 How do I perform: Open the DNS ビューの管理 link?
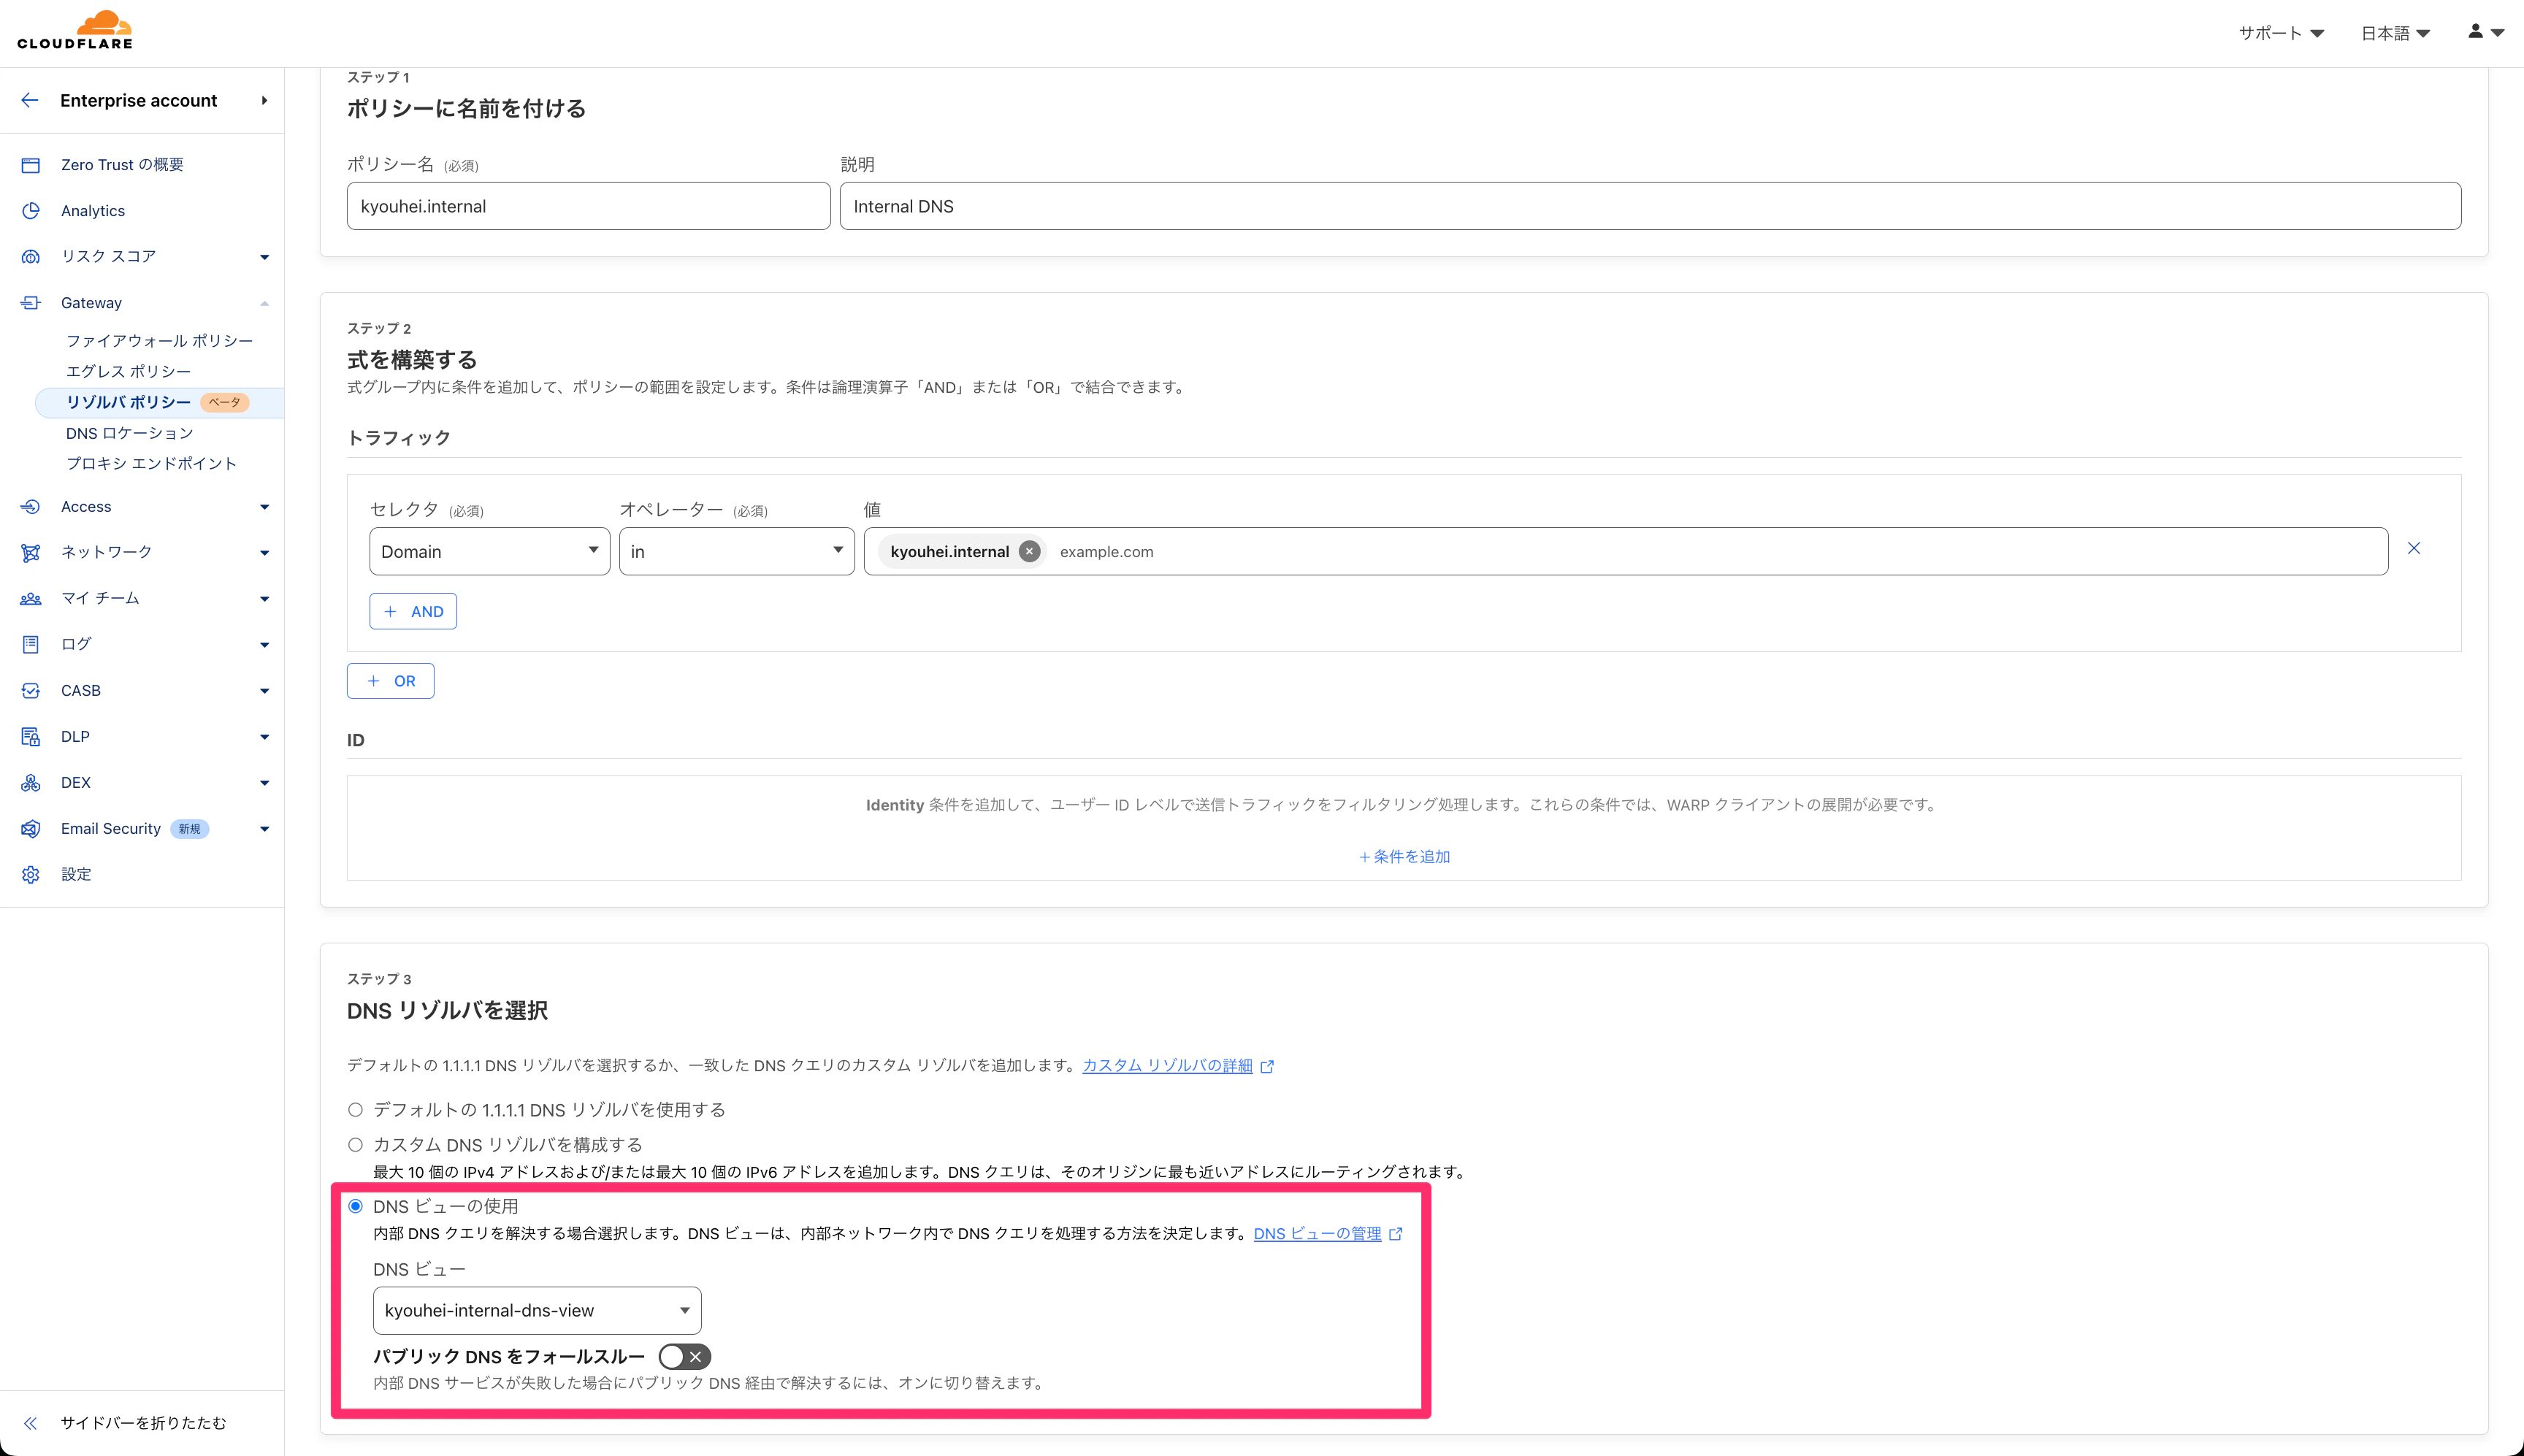(1328, 1234)
